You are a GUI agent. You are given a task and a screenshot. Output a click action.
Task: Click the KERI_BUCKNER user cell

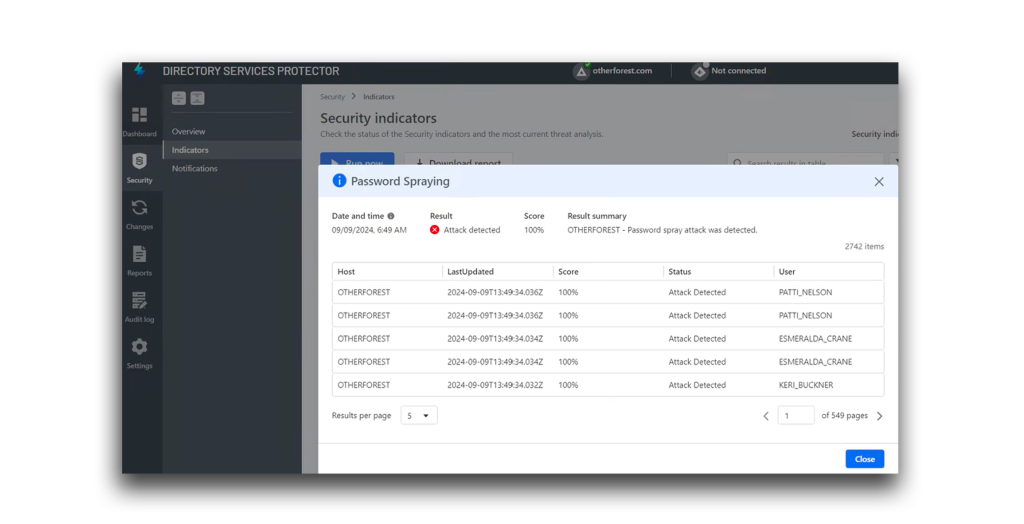pos(806,385)
